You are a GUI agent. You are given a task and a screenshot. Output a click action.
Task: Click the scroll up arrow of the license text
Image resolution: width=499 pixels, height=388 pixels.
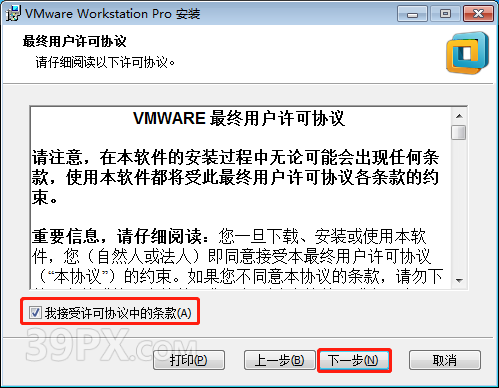(x=459, y=116)
